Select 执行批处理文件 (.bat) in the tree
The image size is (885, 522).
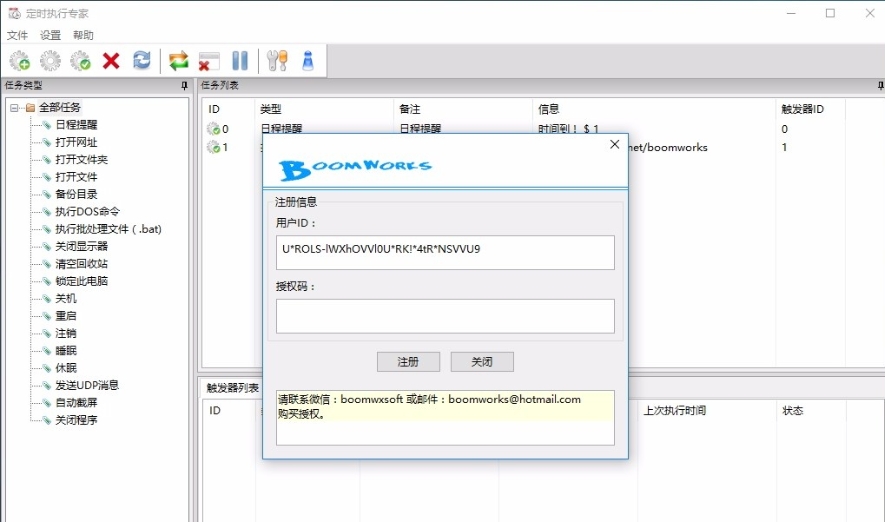coord(108,229)
